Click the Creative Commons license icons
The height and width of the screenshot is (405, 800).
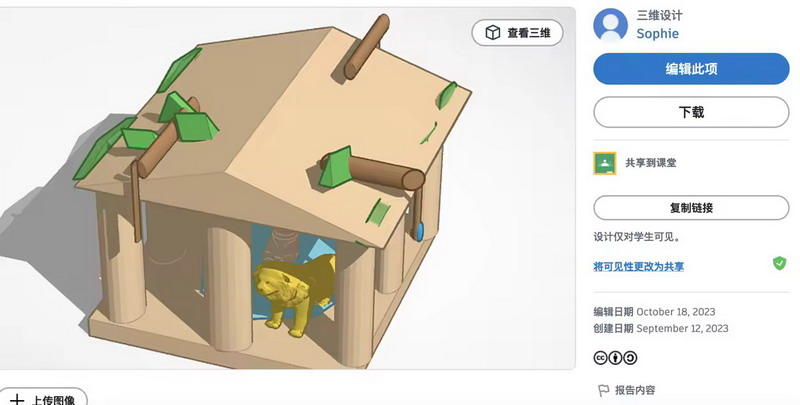pyautogui.click(x=615, y=358)
